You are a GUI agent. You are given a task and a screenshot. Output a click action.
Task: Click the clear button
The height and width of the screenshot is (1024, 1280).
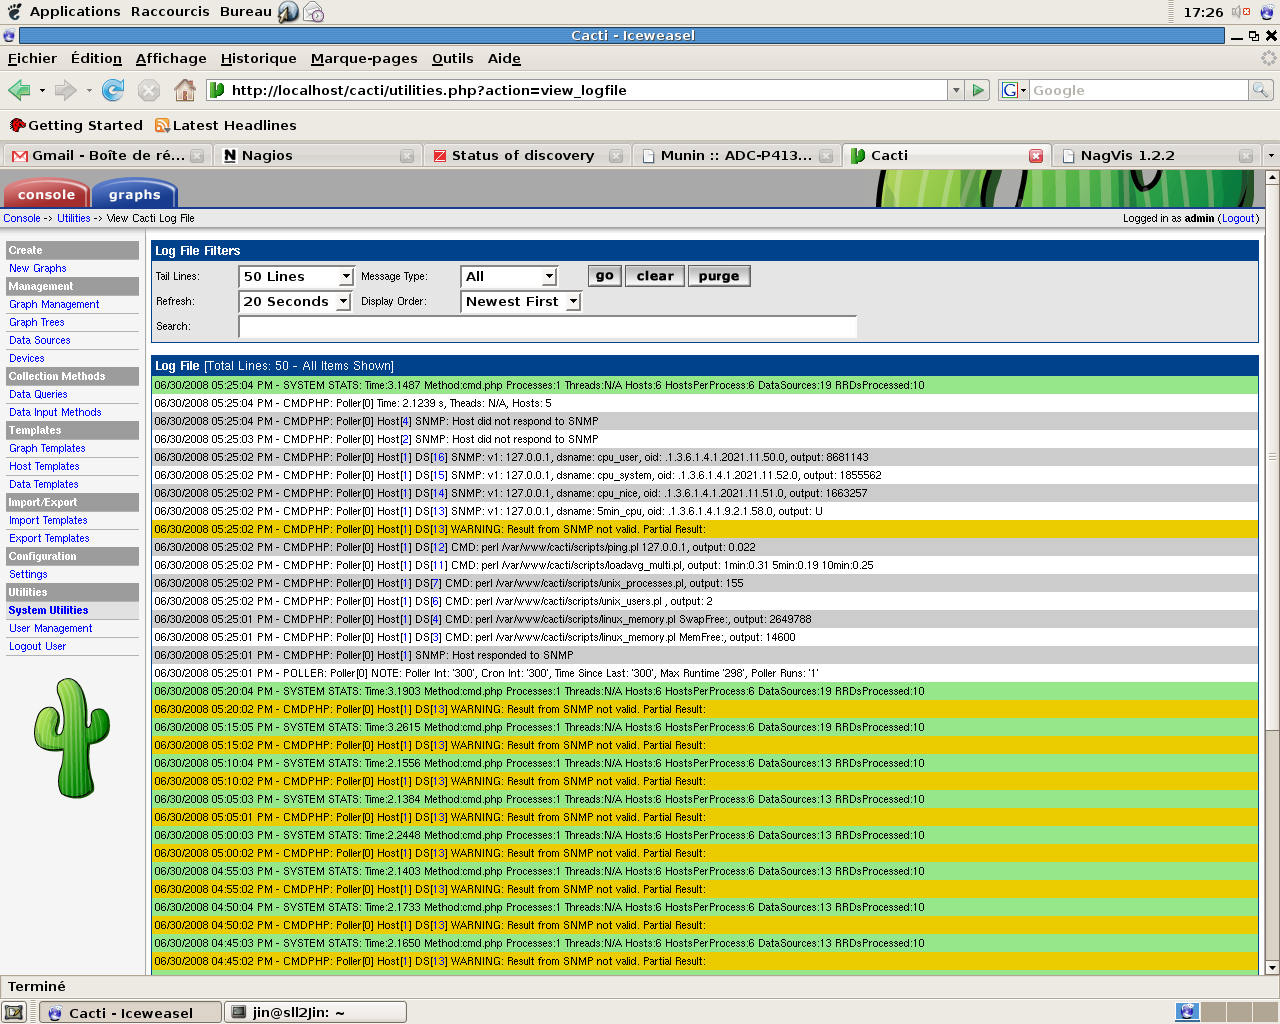pos(655,276)
